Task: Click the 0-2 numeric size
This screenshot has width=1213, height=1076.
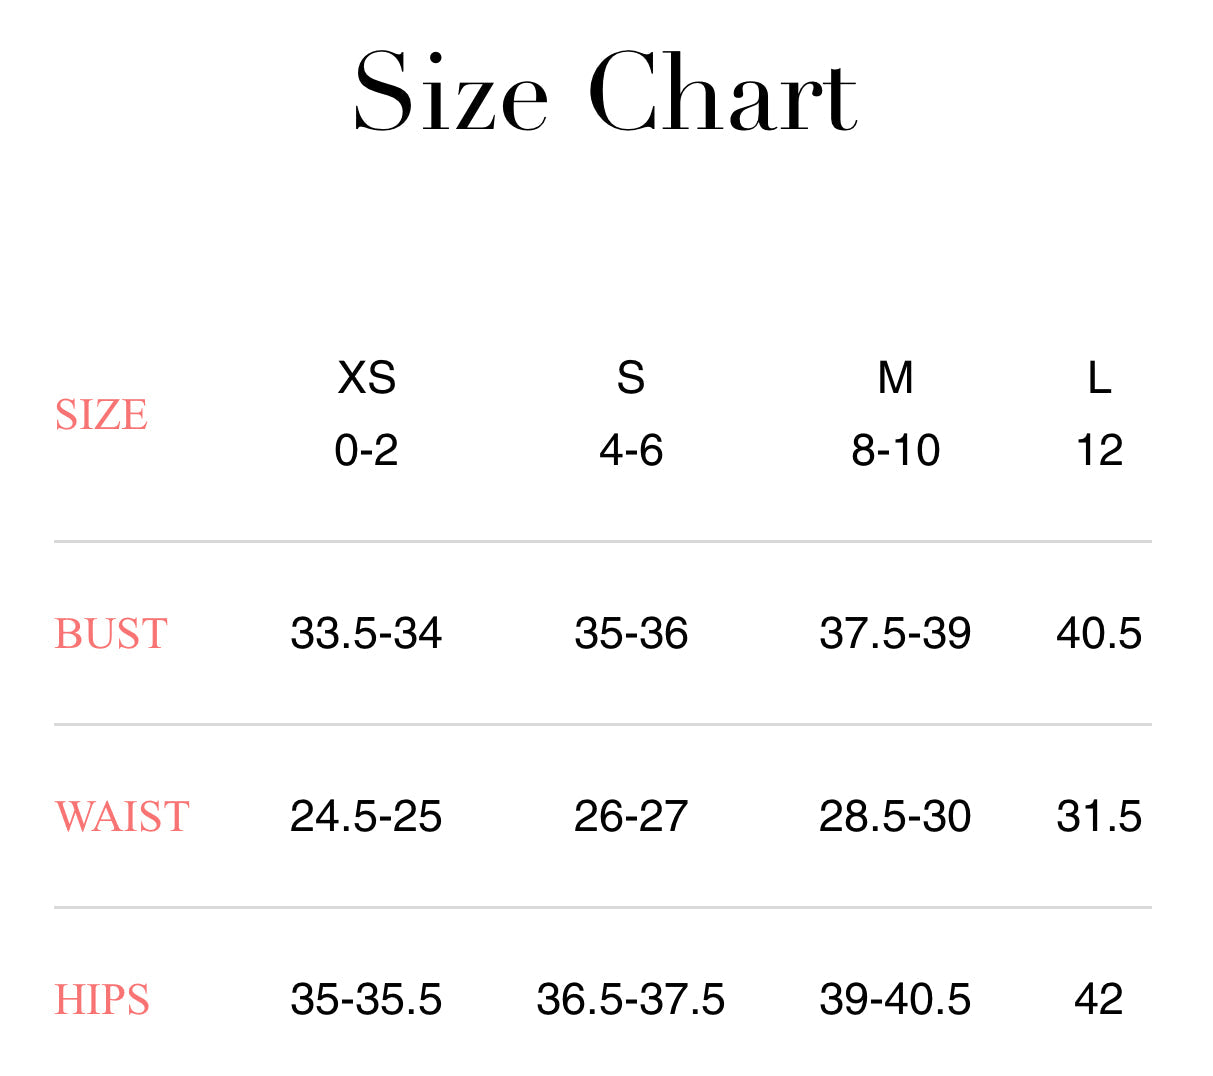Action: (x=366, y=451)
